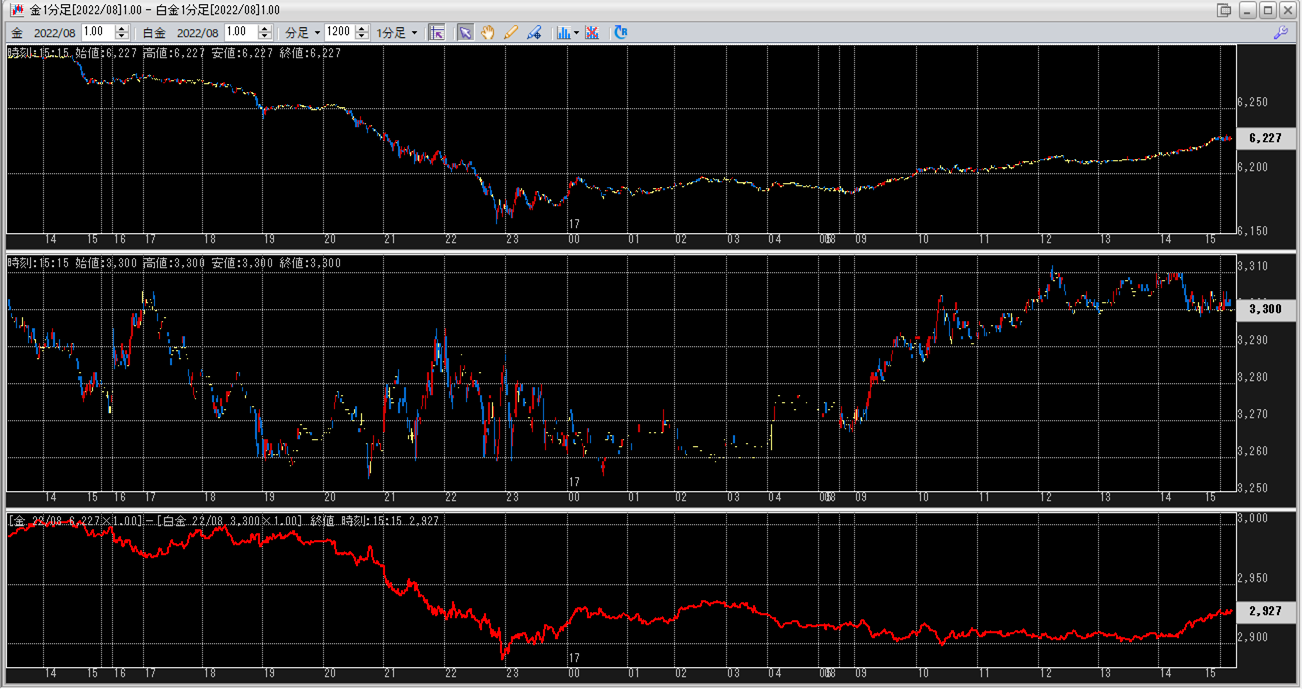Open dropdown arrow beside bar chart icon
Screen dimensions: 1302x689
click(576, 32)
